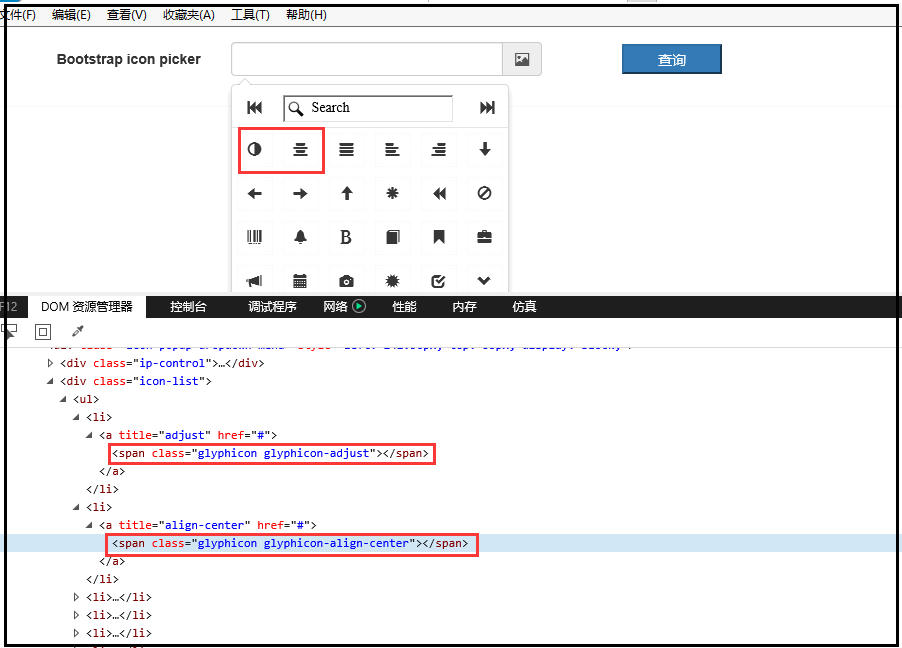Image resolution: width=902 pixels, height=648 pixels.
Task: Choose the camera icon
Action: 346,281
